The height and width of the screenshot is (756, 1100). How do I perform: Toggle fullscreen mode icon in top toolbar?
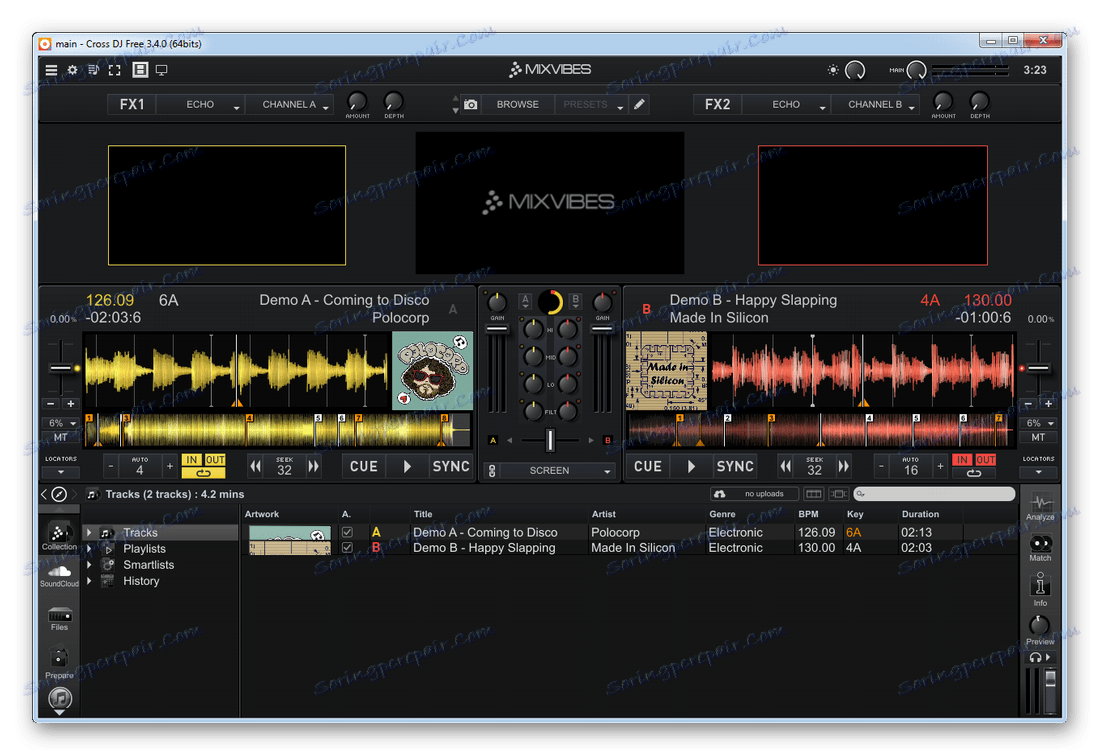point(114,70)
